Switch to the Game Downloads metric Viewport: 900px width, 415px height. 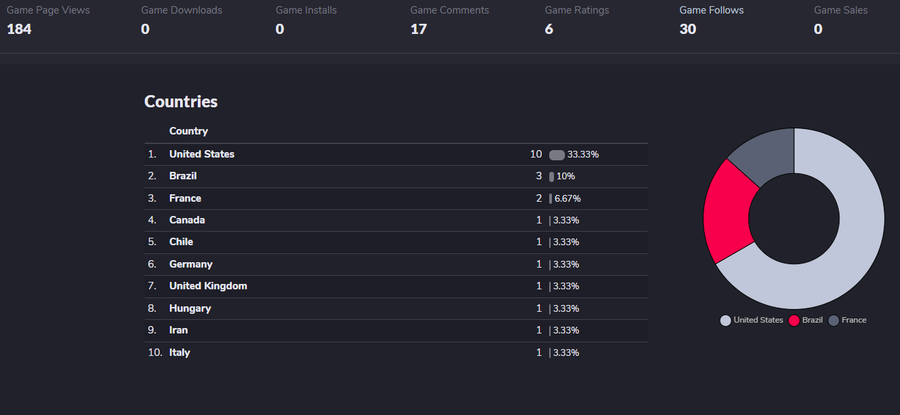pyautogui.click(x=181, y=19)
